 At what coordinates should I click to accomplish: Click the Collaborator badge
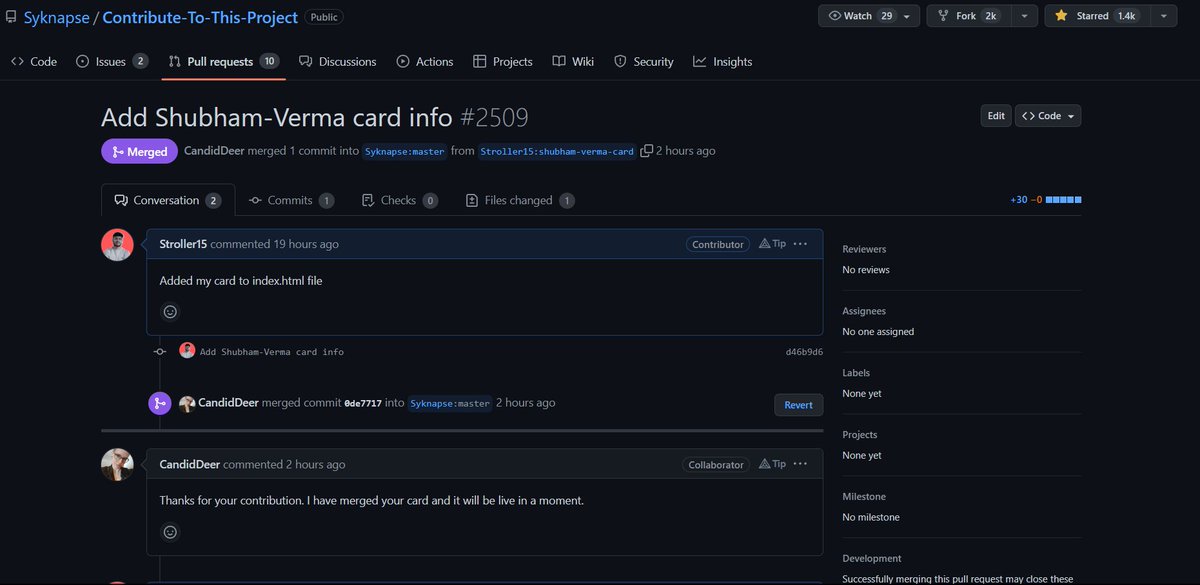pyautogui.click(x=717, y=465)
